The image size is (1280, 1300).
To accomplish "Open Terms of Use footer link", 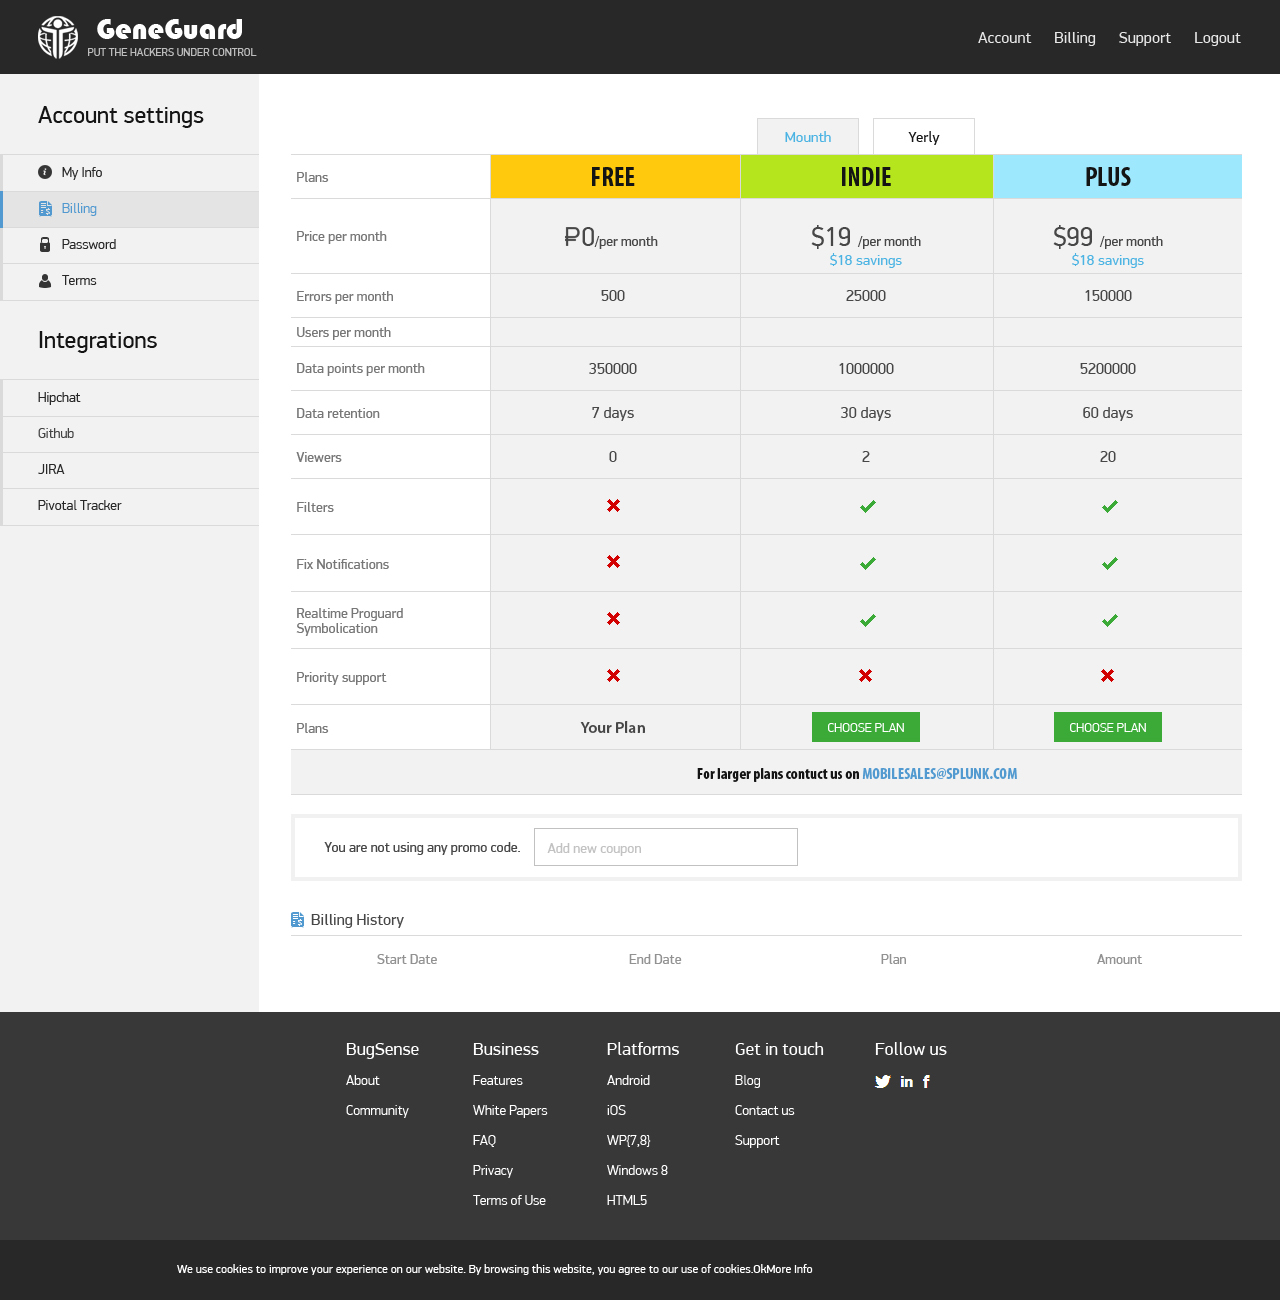I will [x=509, y=1201].
